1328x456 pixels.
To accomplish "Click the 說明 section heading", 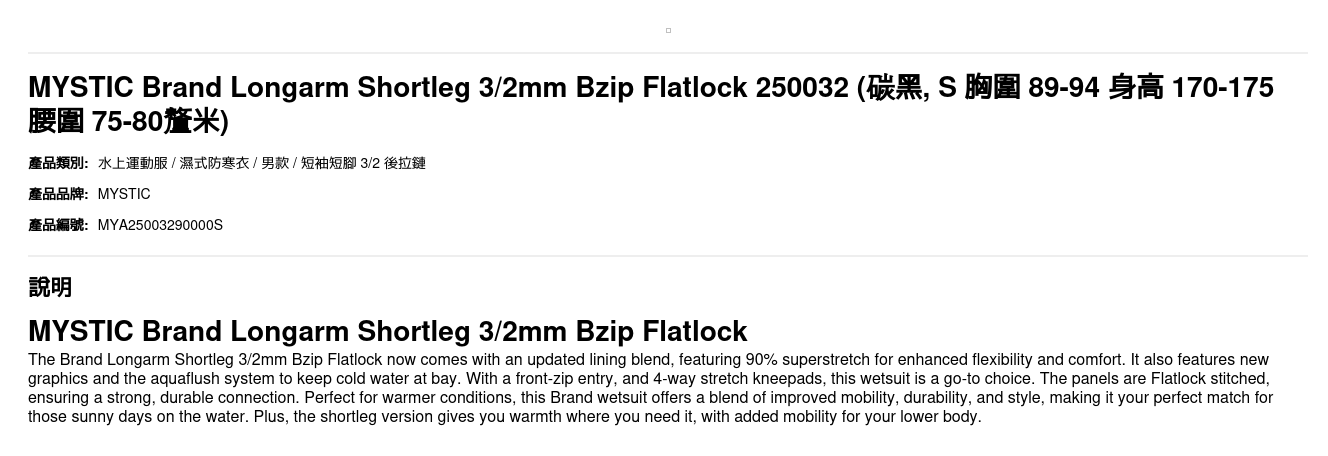I will click(x=50, y=287).
